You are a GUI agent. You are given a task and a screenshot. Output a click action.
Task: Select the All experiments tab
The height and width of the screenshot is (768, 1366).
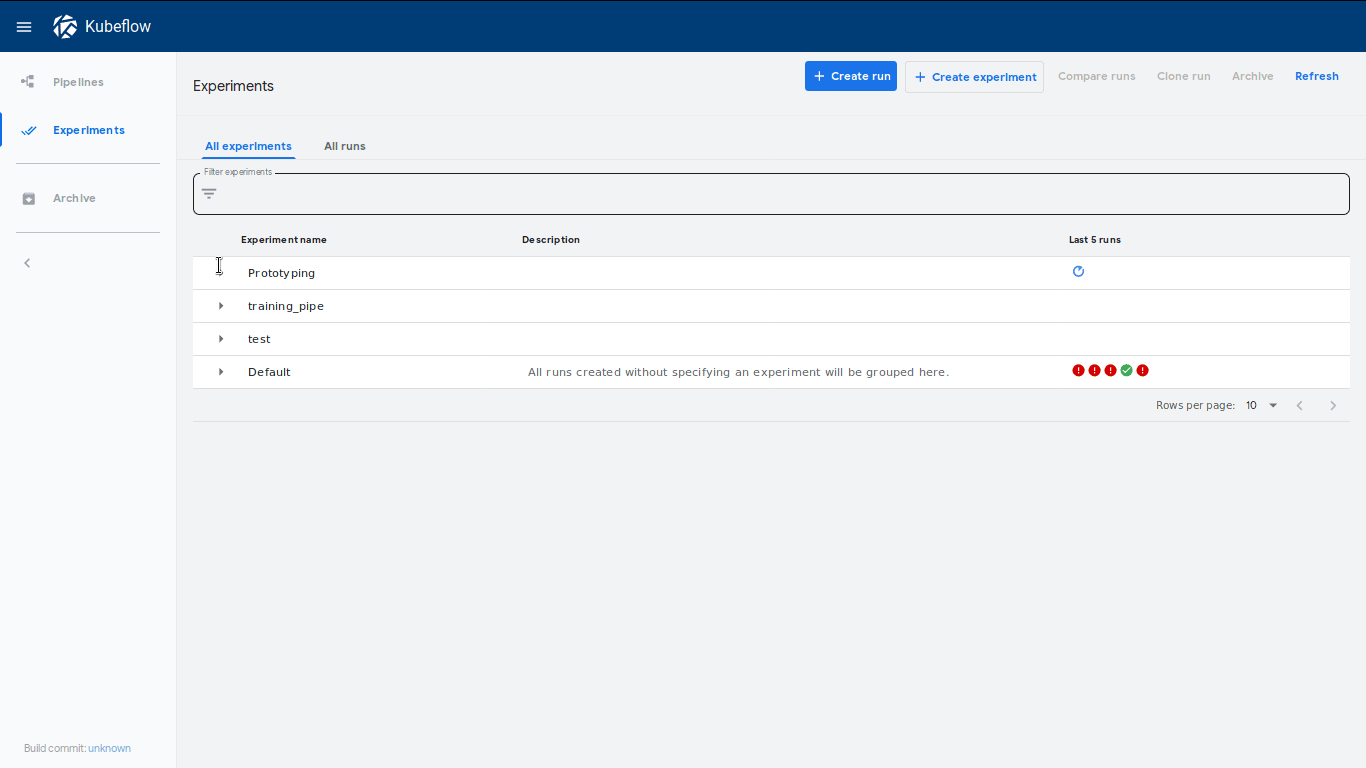[x=248, y=146]
